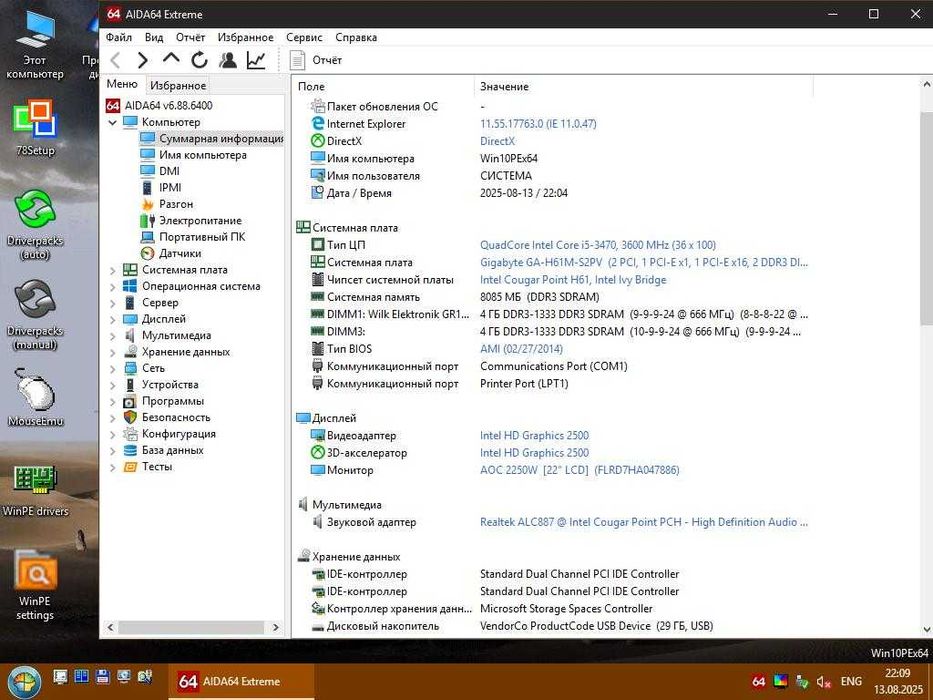Viewport: 933px width, 700px height.
Task: Open the Intel Cougar Point H61 chipset link
Action: 573,280
